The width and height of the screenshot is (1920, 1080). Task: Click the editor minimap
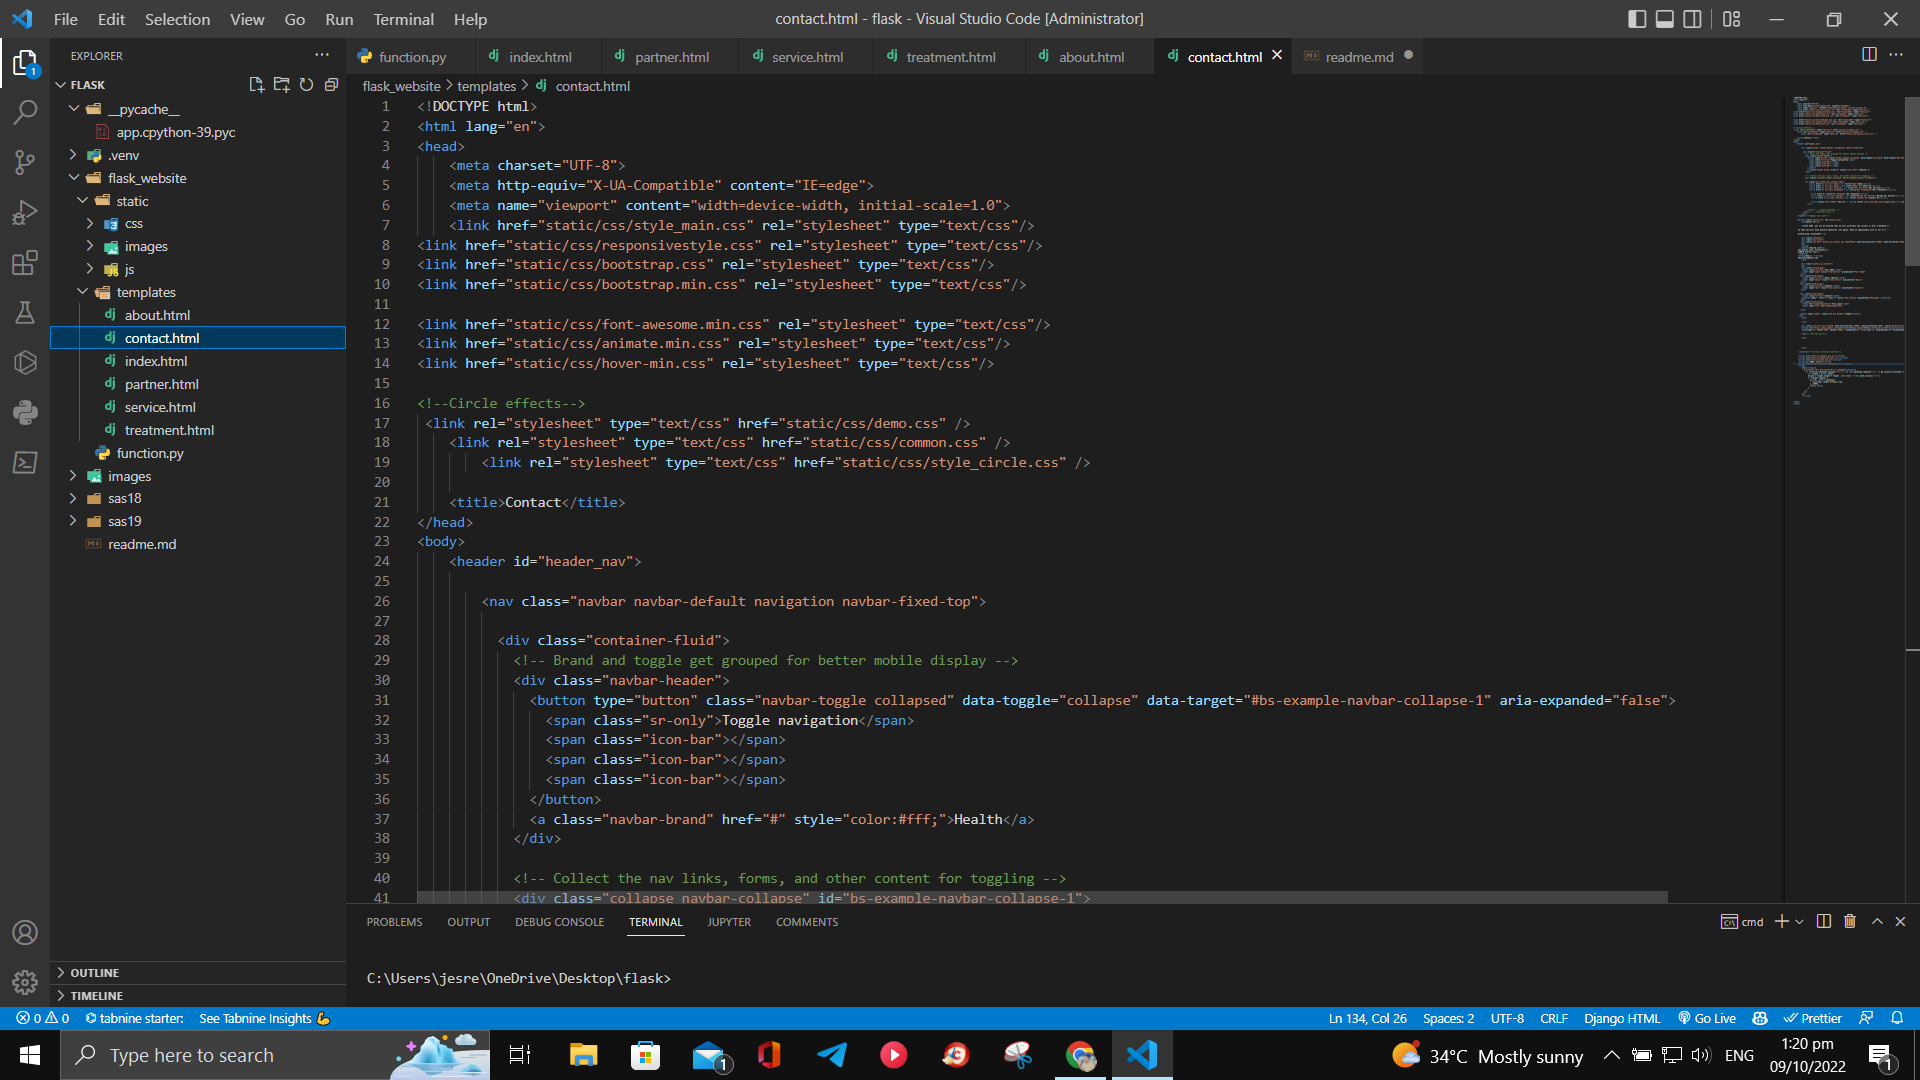click(x=1845, y=250)
